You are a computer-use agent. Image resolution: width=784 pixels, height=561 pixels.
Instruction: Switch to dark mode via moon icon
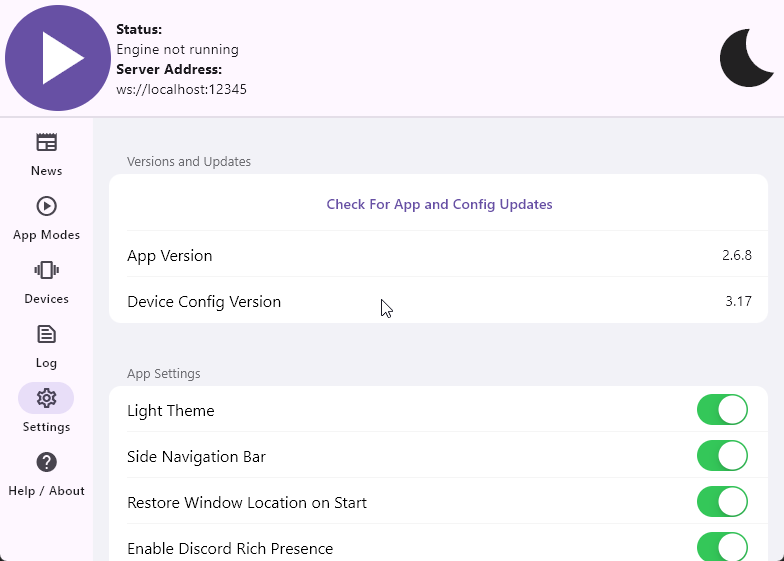pos(747,58)
